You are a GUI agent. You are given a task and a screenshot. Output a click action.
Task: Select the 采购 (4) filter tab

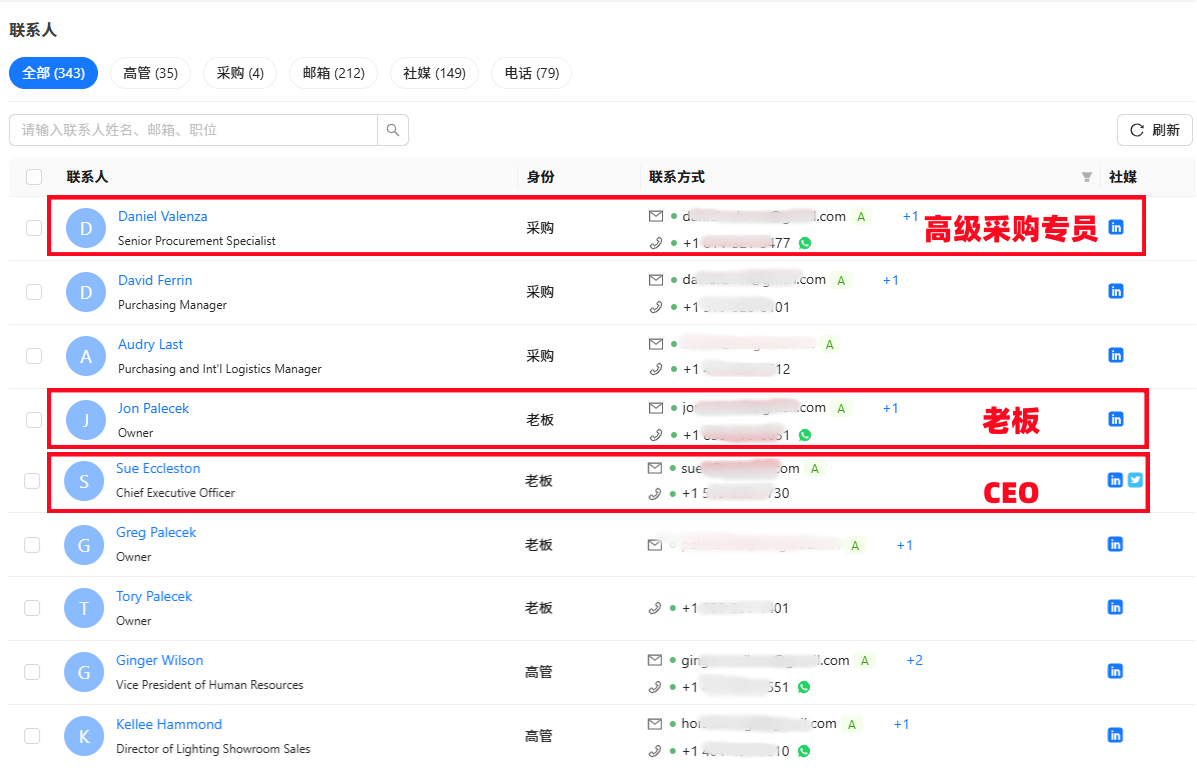(x=240, y=73)
